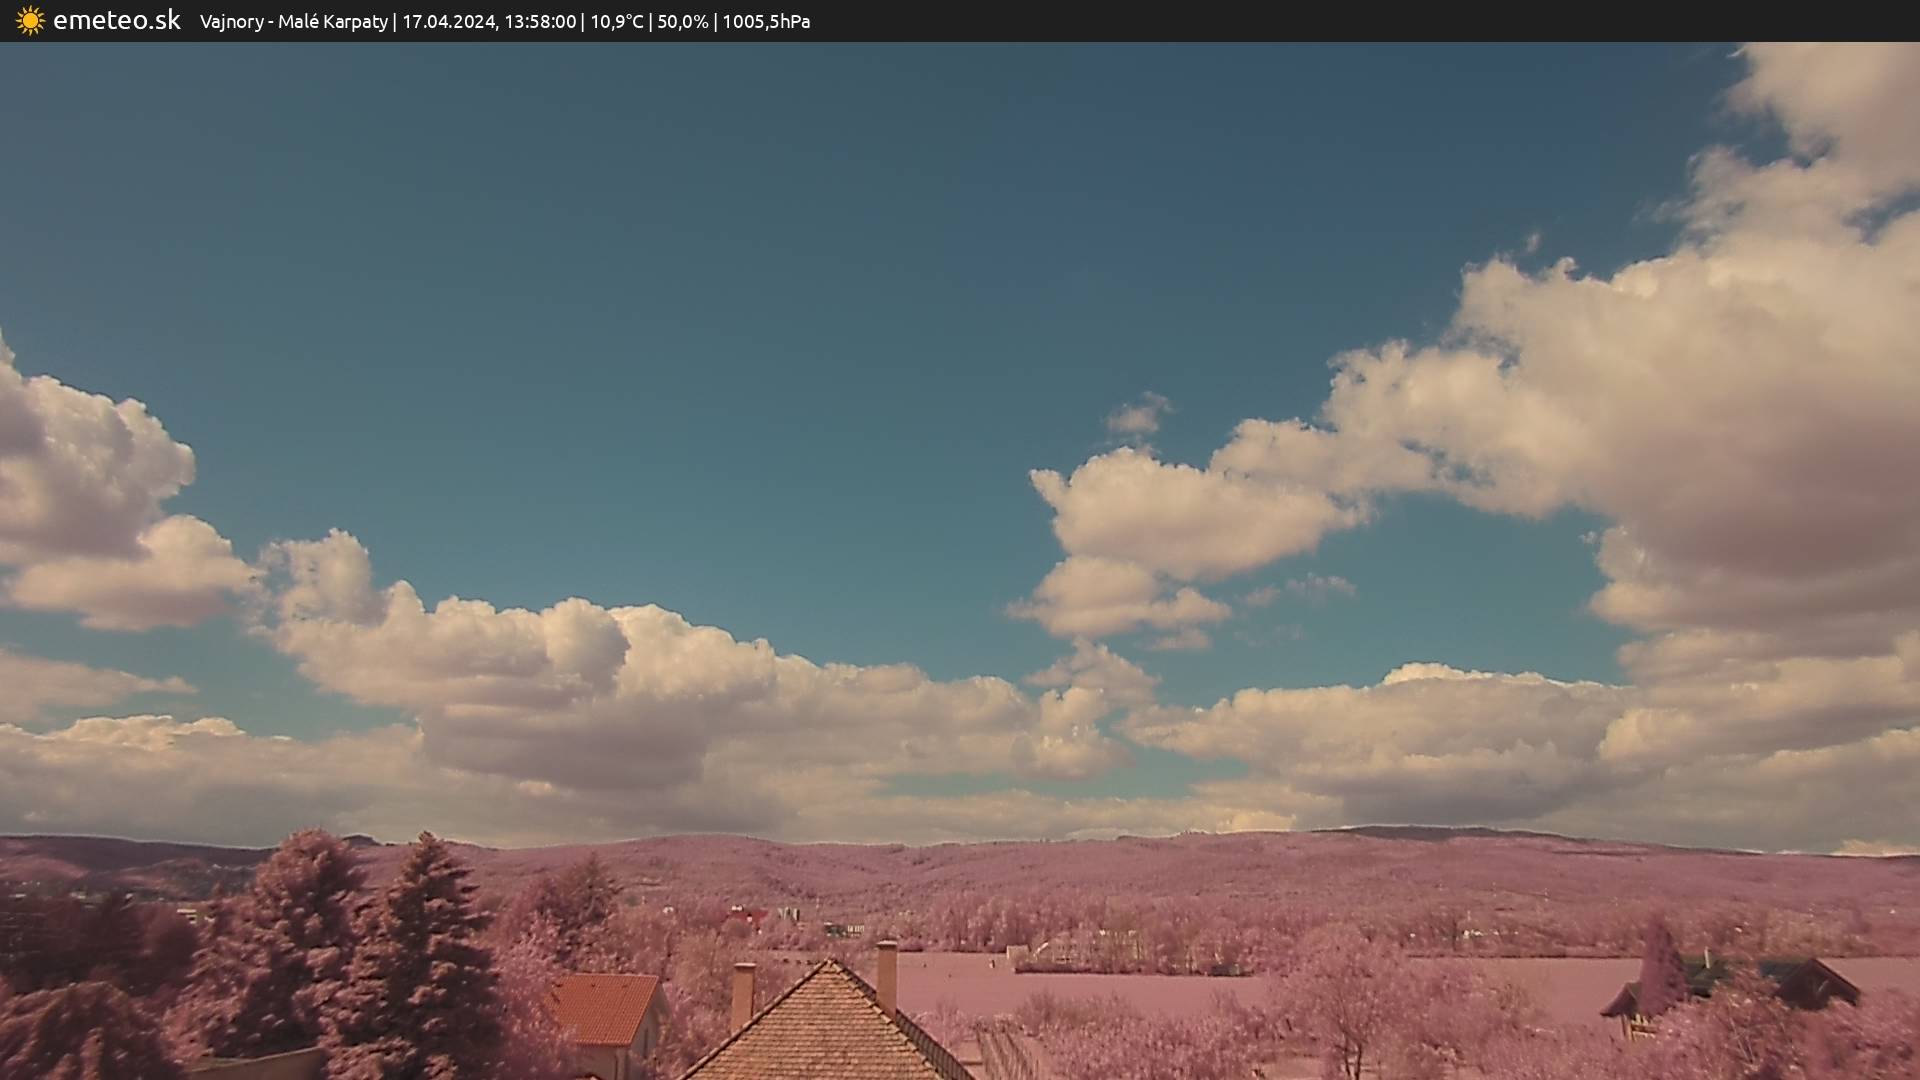Click the sun logo icon
The image size is (1920, 1080).
[x=30, y=21]
